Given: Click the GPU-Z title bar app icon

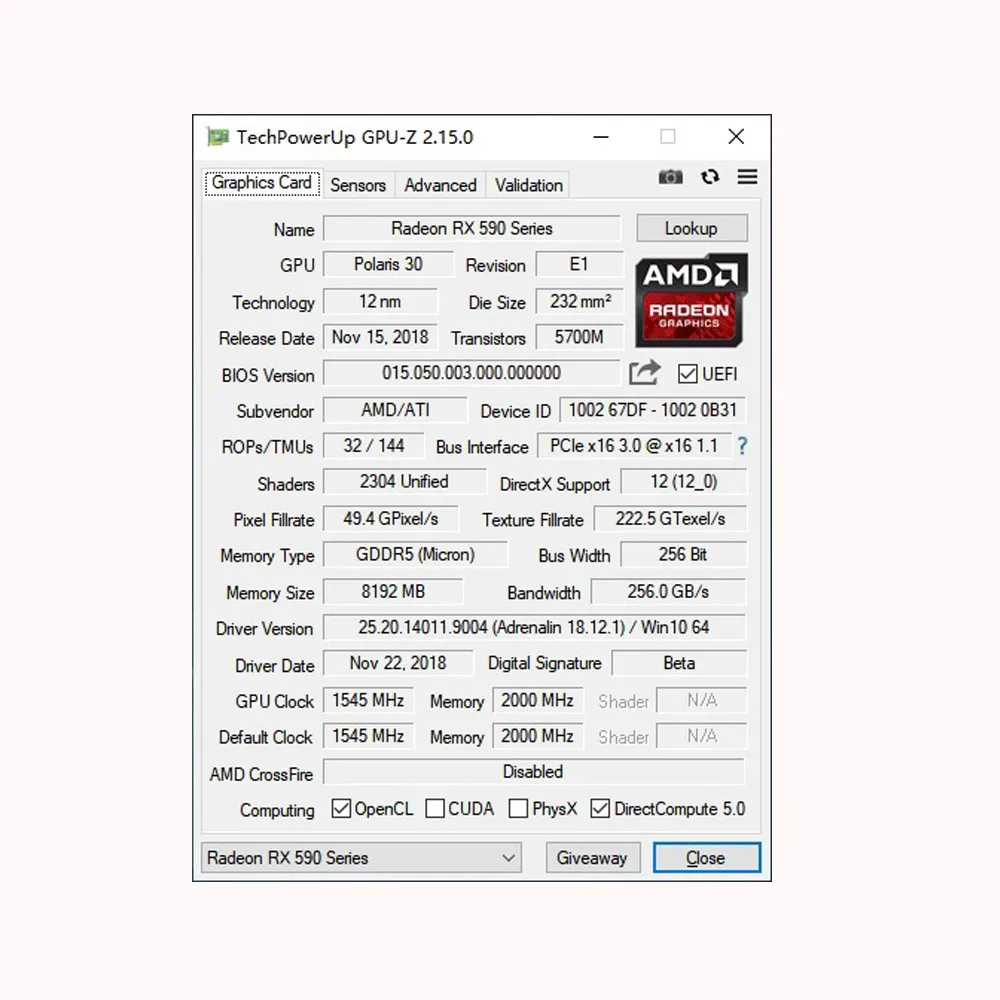Looking at the screenshot, I should click(x=217, y=136).
